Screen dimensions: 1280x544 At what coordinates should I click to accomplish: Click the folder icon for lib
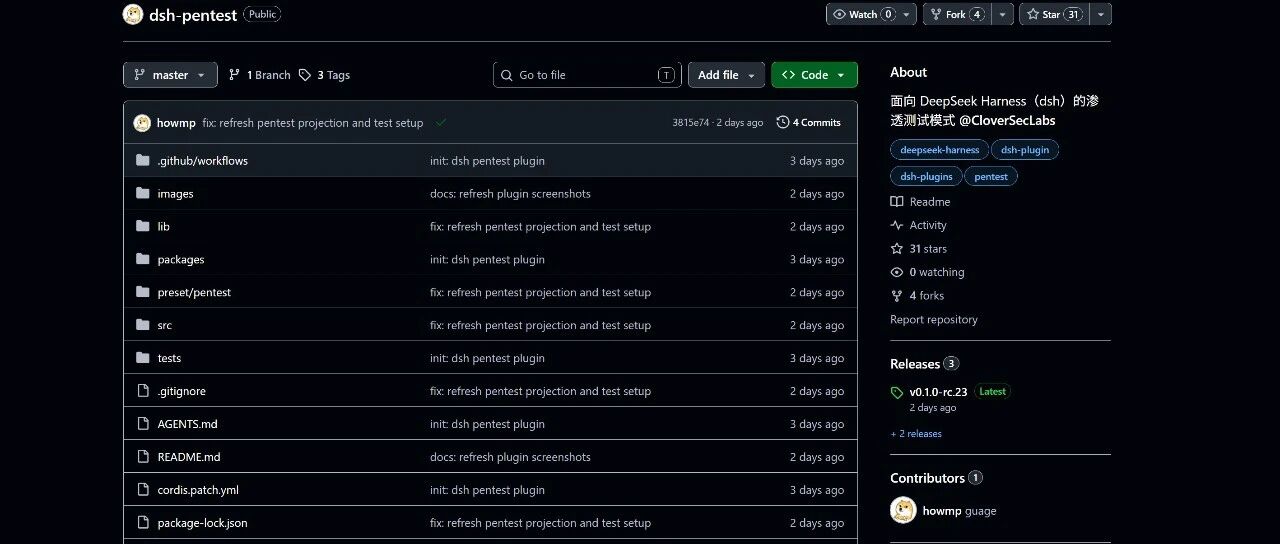142,226
